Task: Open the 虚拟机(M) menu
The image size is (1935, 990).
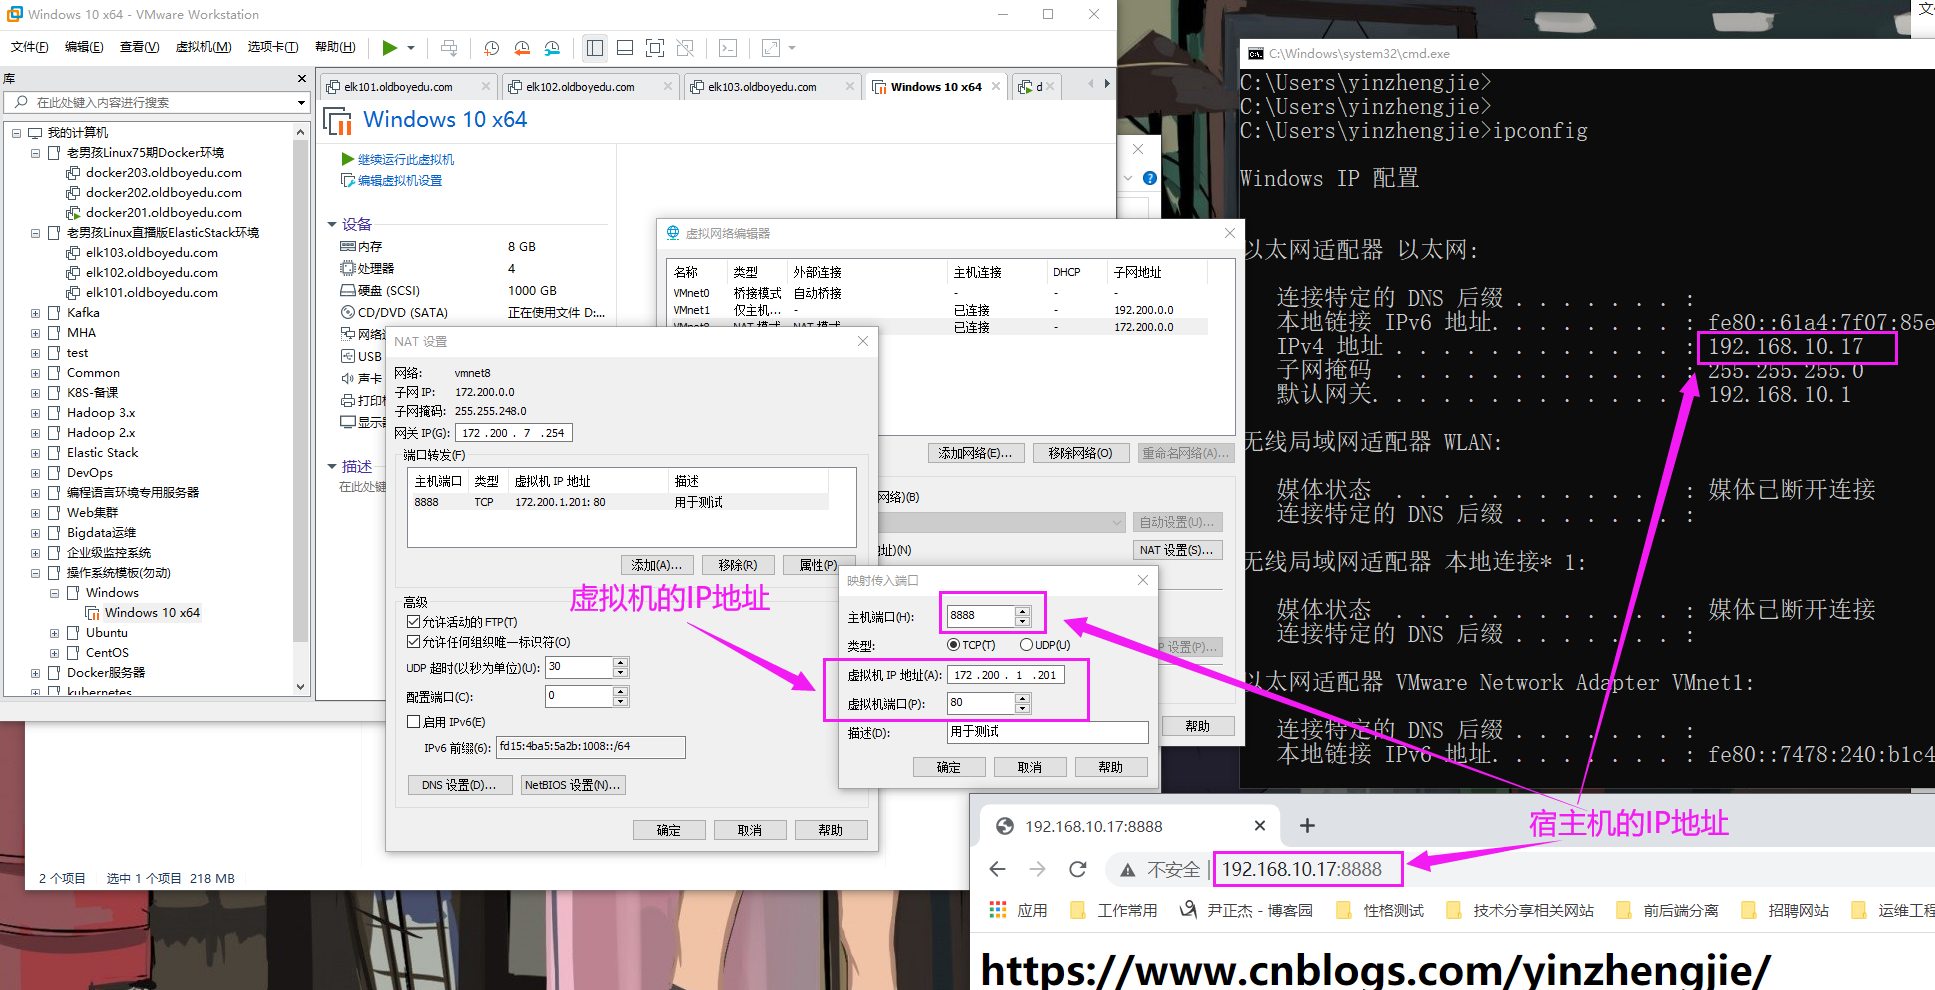Action: pos(203,47)
